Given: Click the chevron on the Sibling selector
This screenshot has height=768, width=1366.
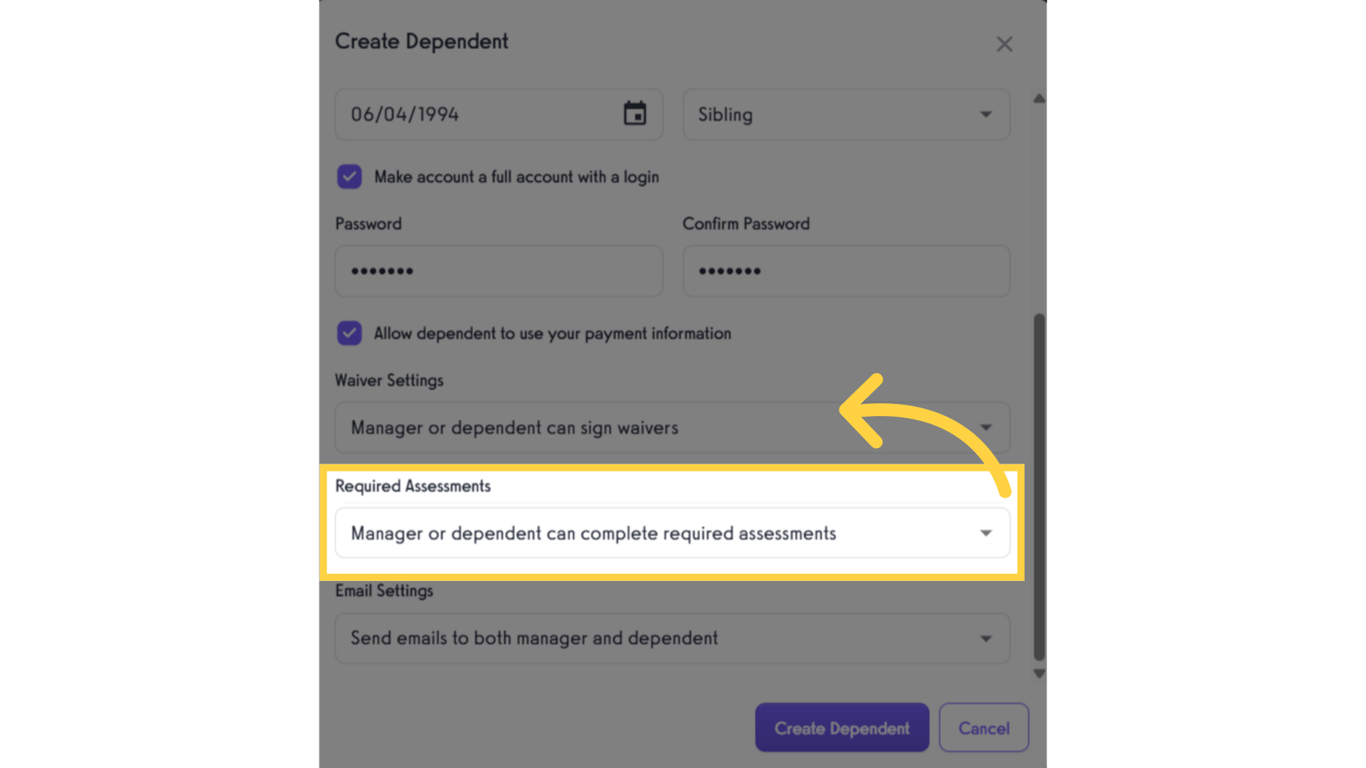Looking at the screenshot, I should (985, 114).
